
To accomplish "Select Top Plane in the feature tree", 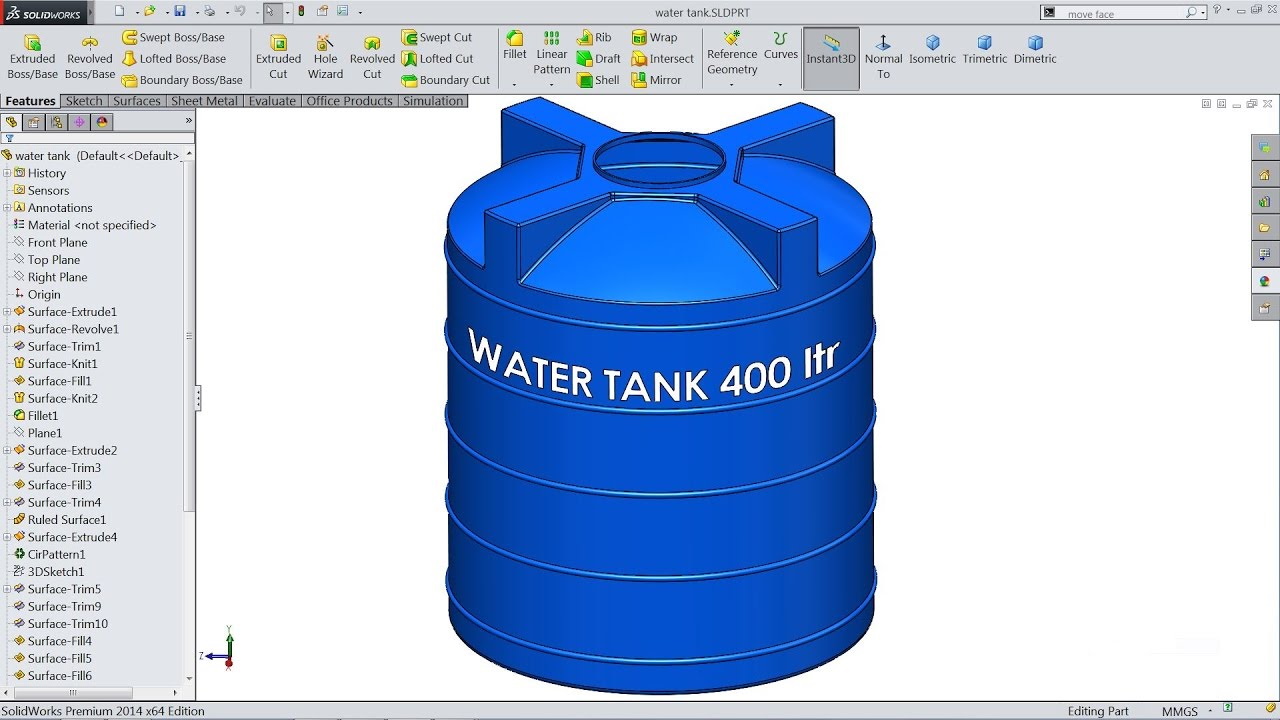I will [x=53, y=260].
